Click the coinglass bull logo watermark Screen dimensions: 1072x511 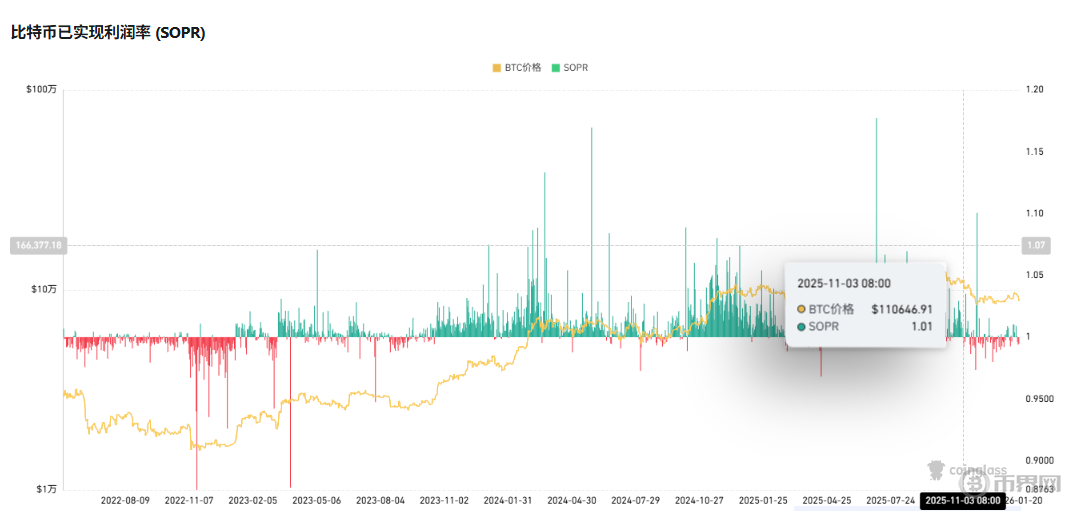[x=937, y=469]
